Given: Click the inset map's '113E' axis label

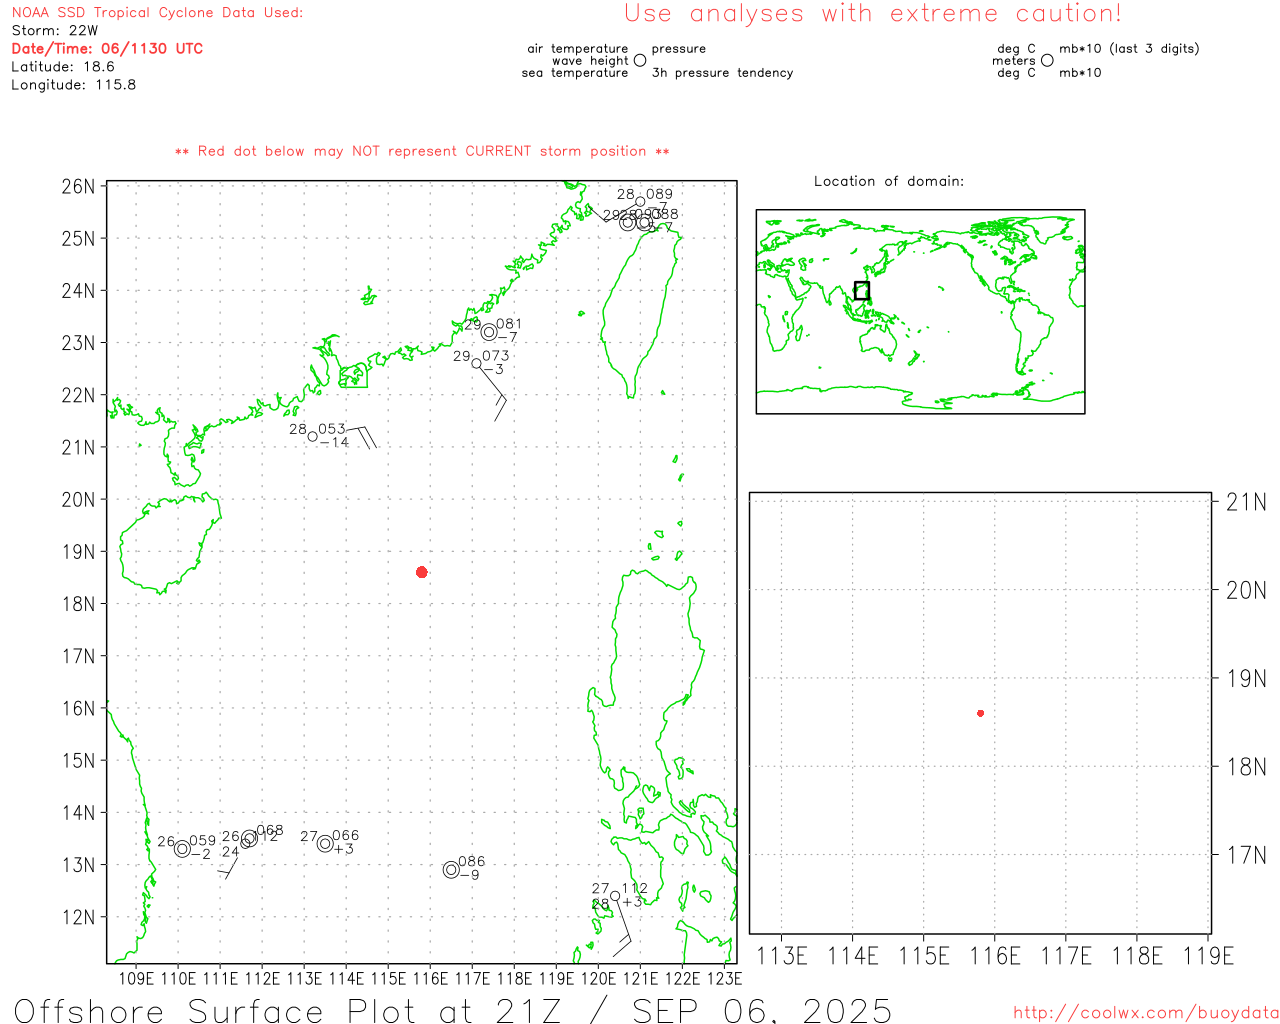Looking at the screenshot, I should pos(782,956).
